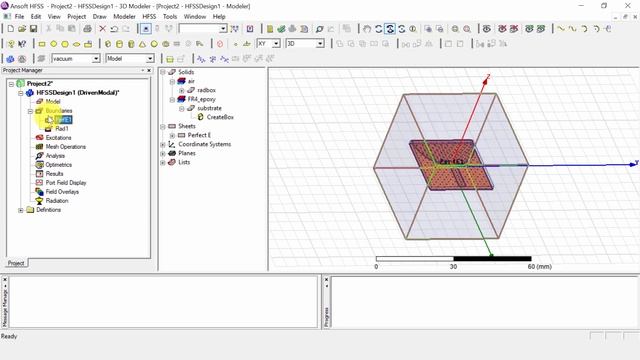Open the empty toolbar combo box

(x=223, y=29)
